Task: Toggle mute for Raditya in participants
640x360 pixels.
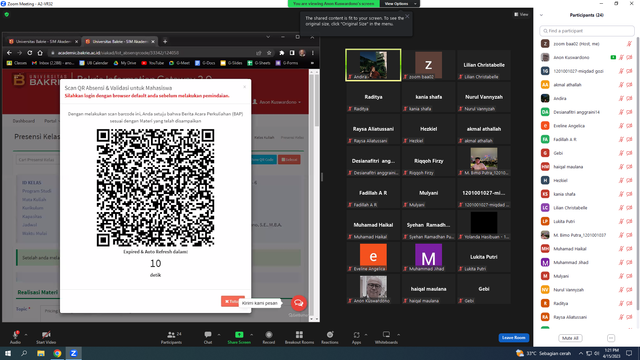Action: [622, 304]
